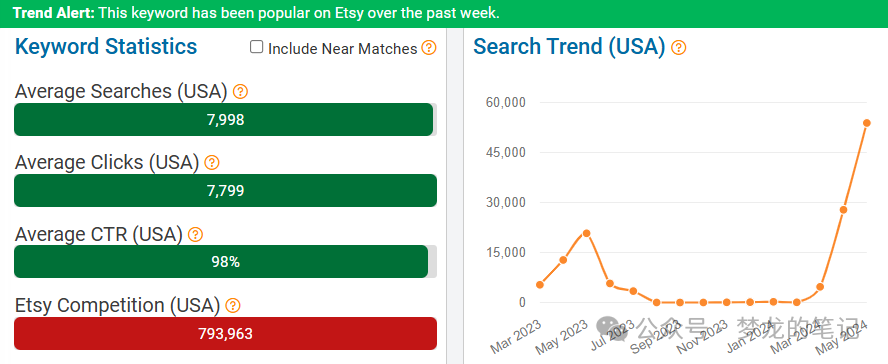Screen dimensions: 888x364
Task: Open help icon next to Average CTR (USA)
Action: coord(195,234)
